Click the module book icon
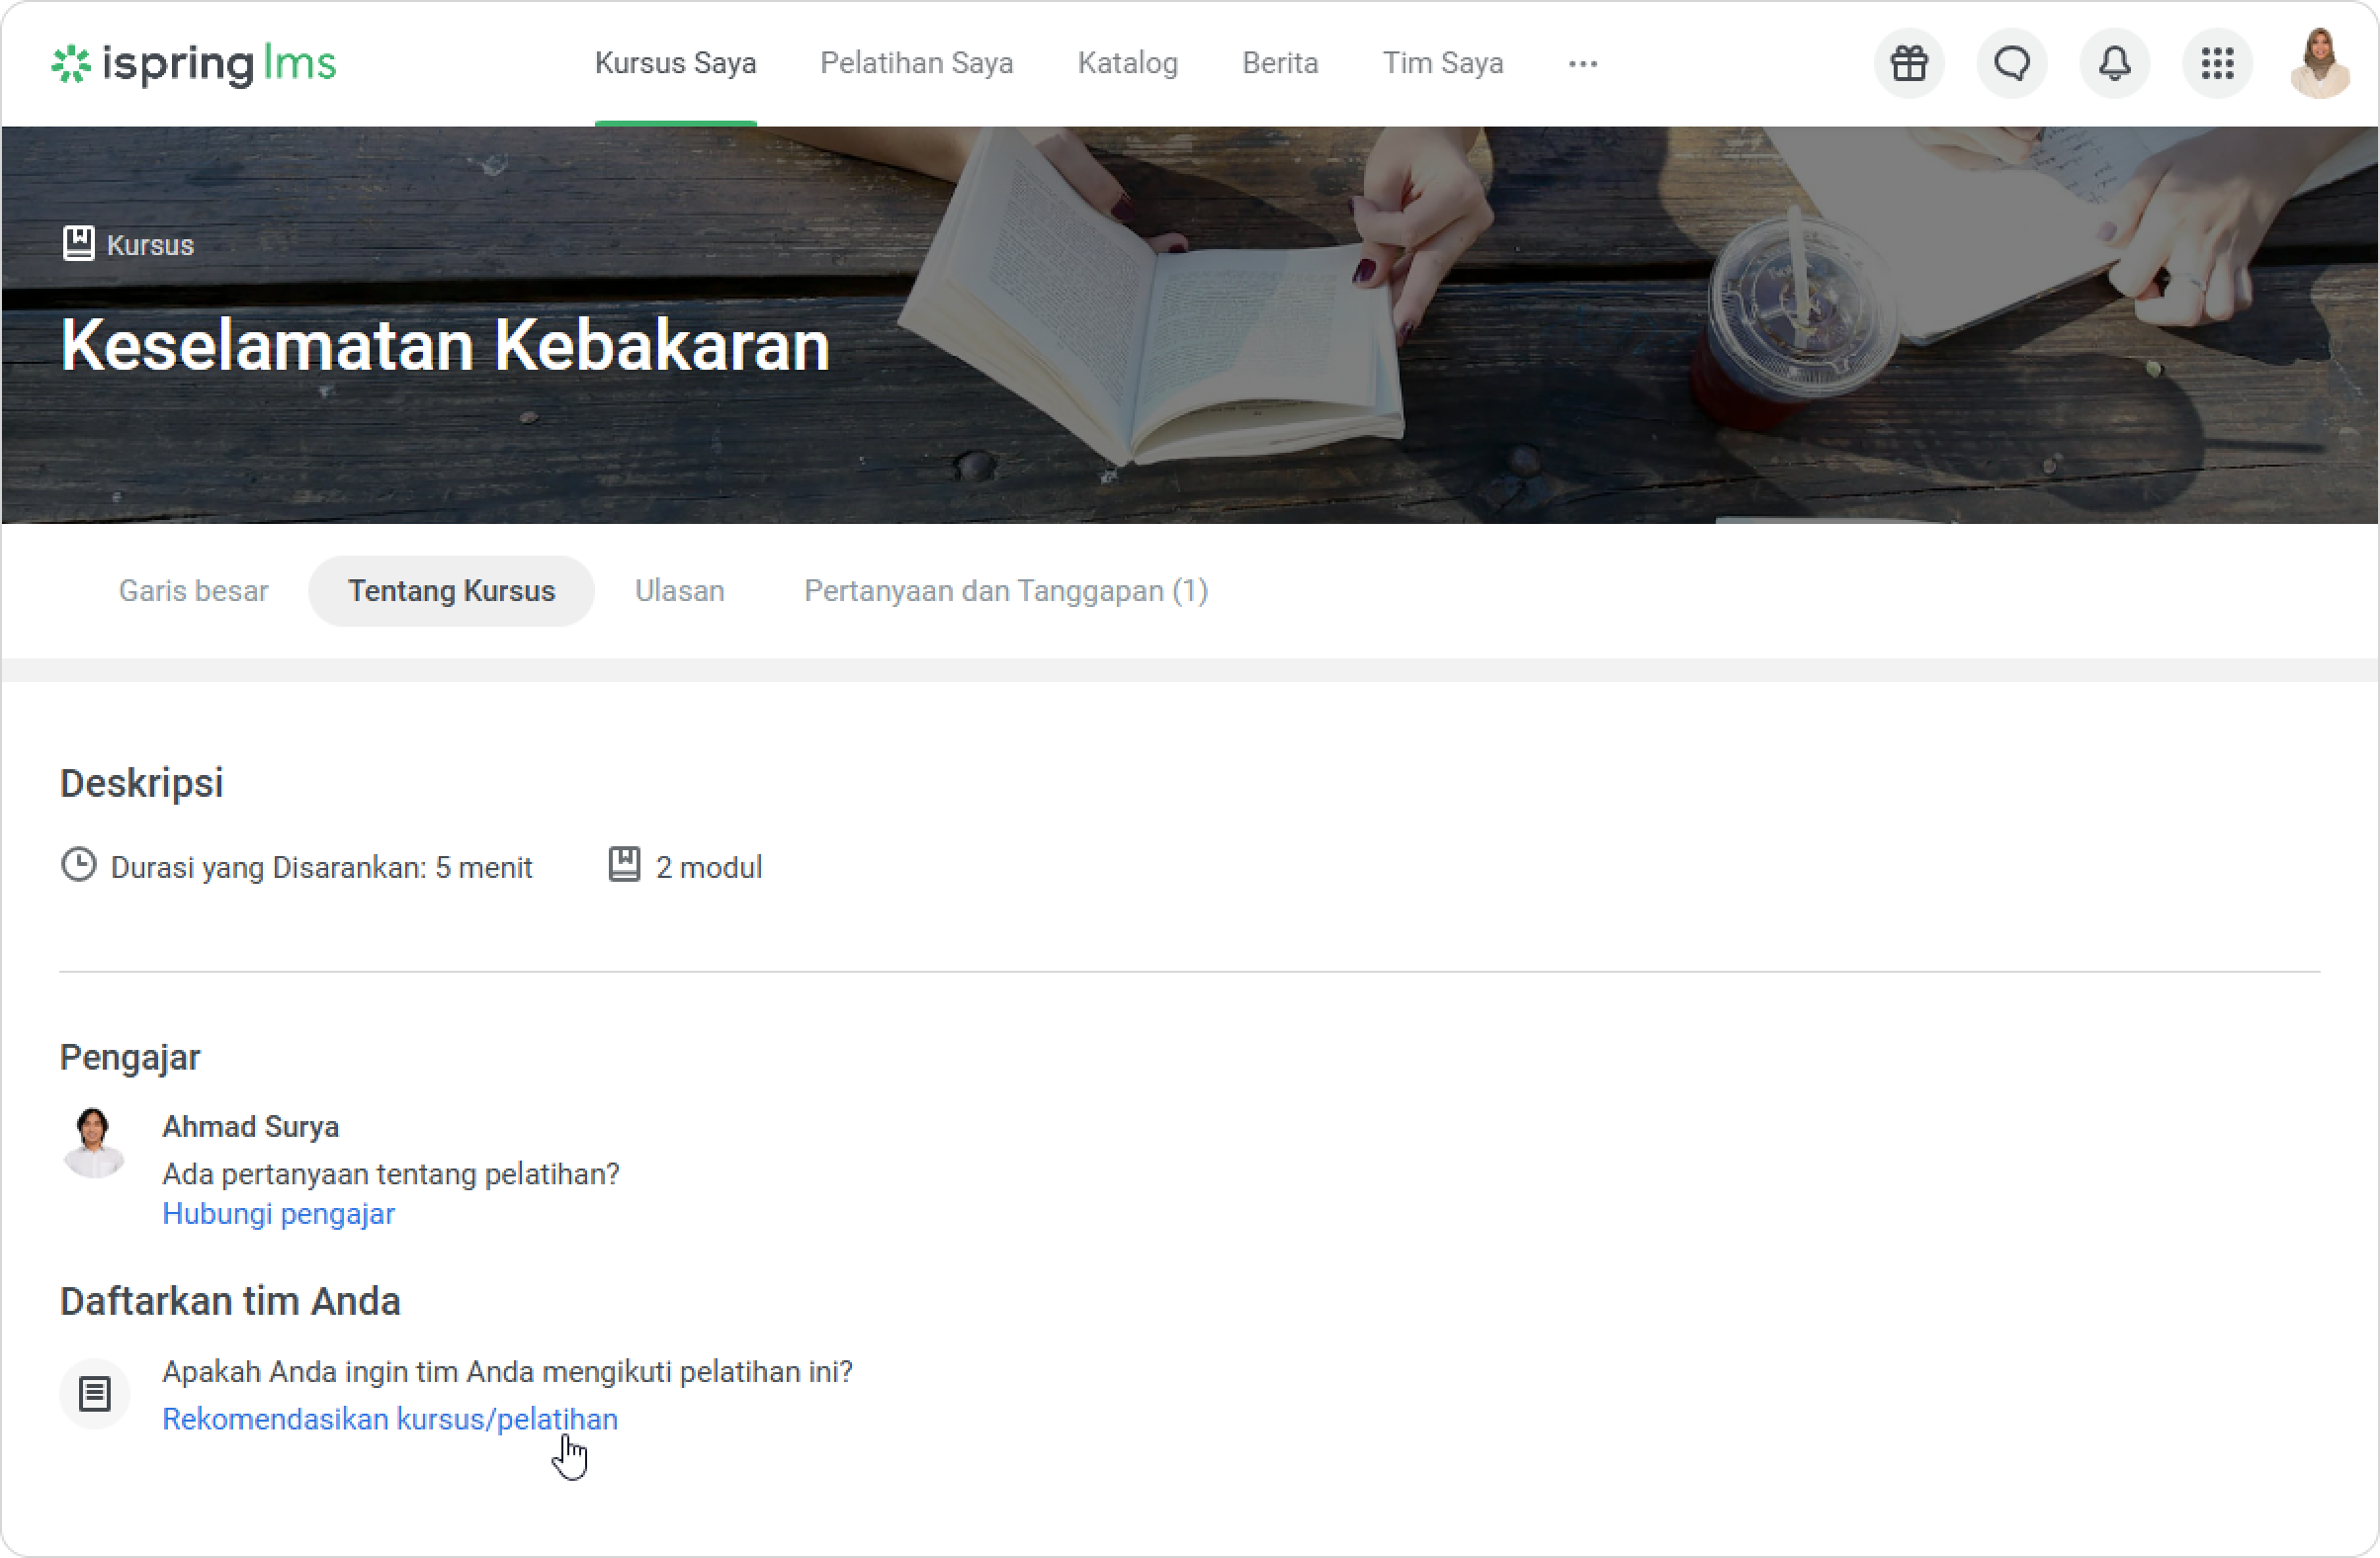 tap(624, 865)
